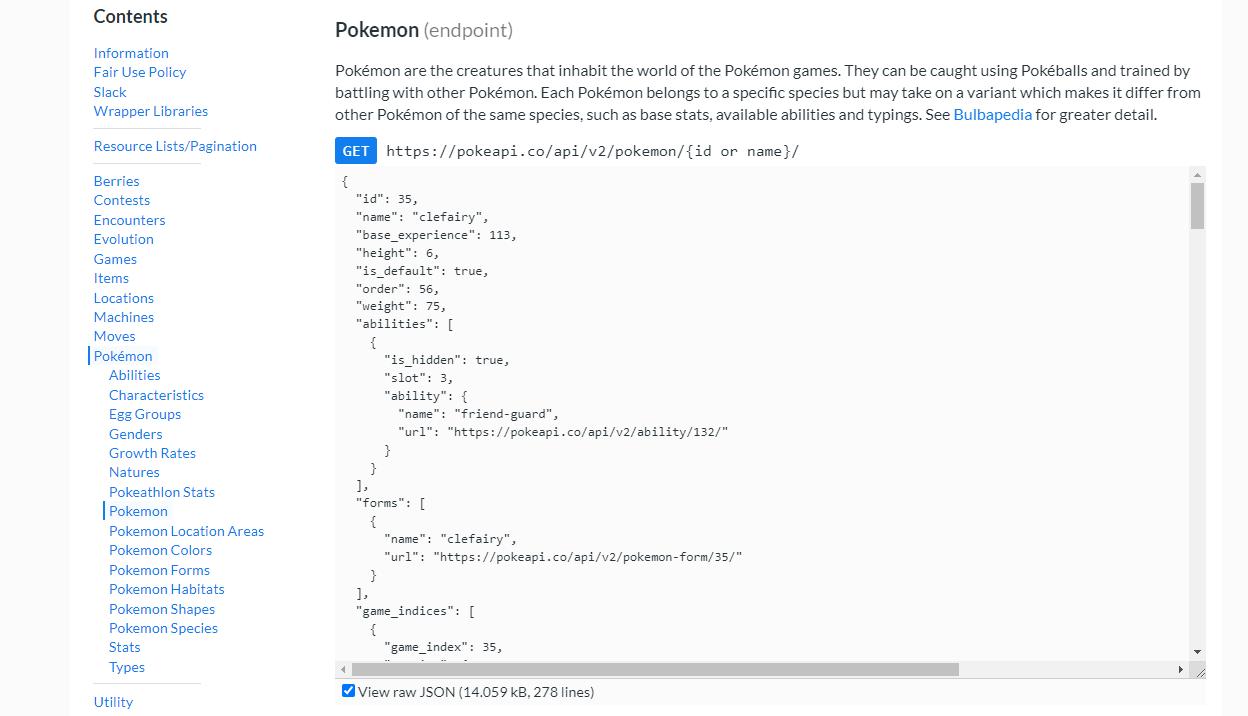Select the Egg Groups entry

pyautogui.click(x=145, y=413)
